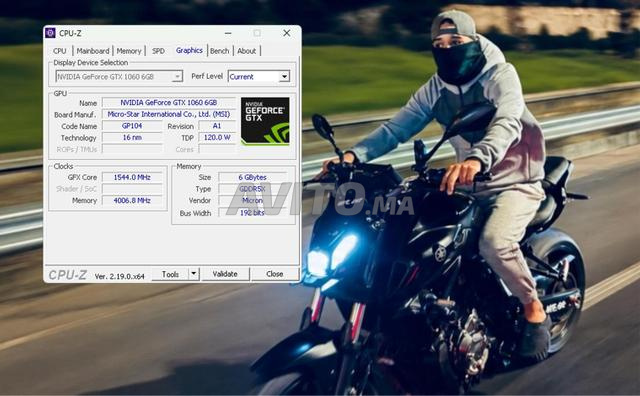The height and width of the screenshot is (396, 640).
Task: Click the Revision A1 value
Action: (x=217, y=126)
